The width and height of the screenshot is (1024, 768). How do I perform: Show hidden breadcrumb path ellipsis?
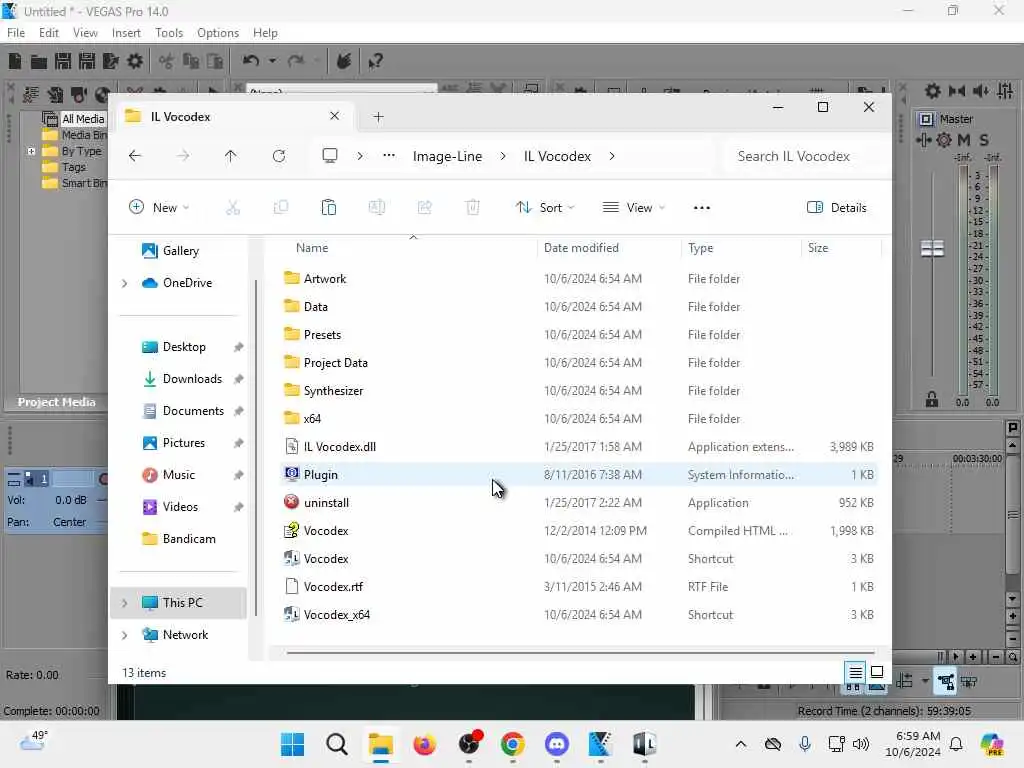pyautogui.click(x=389, y=155)
